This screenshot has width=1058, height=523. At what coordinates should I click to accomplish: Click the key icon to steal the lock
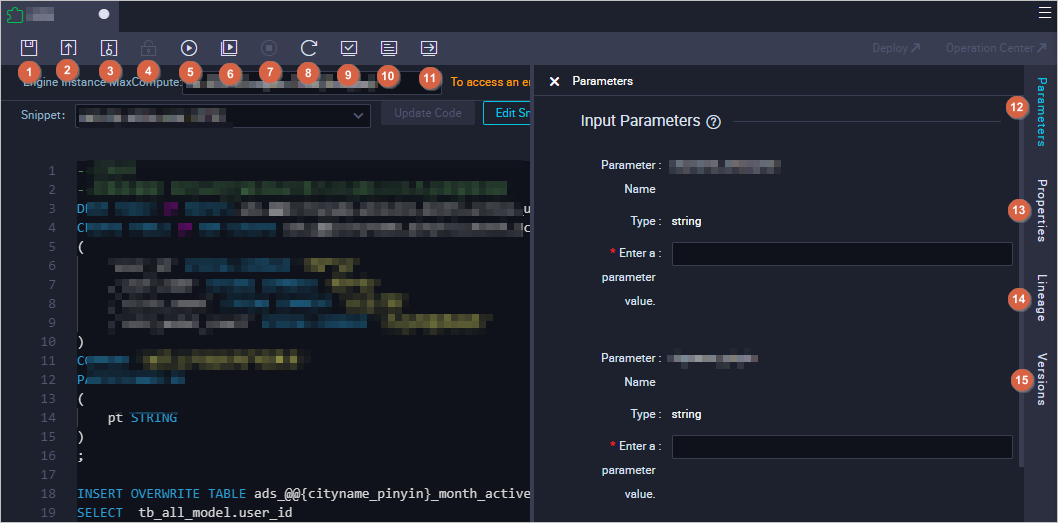click(x=109, y=48)
